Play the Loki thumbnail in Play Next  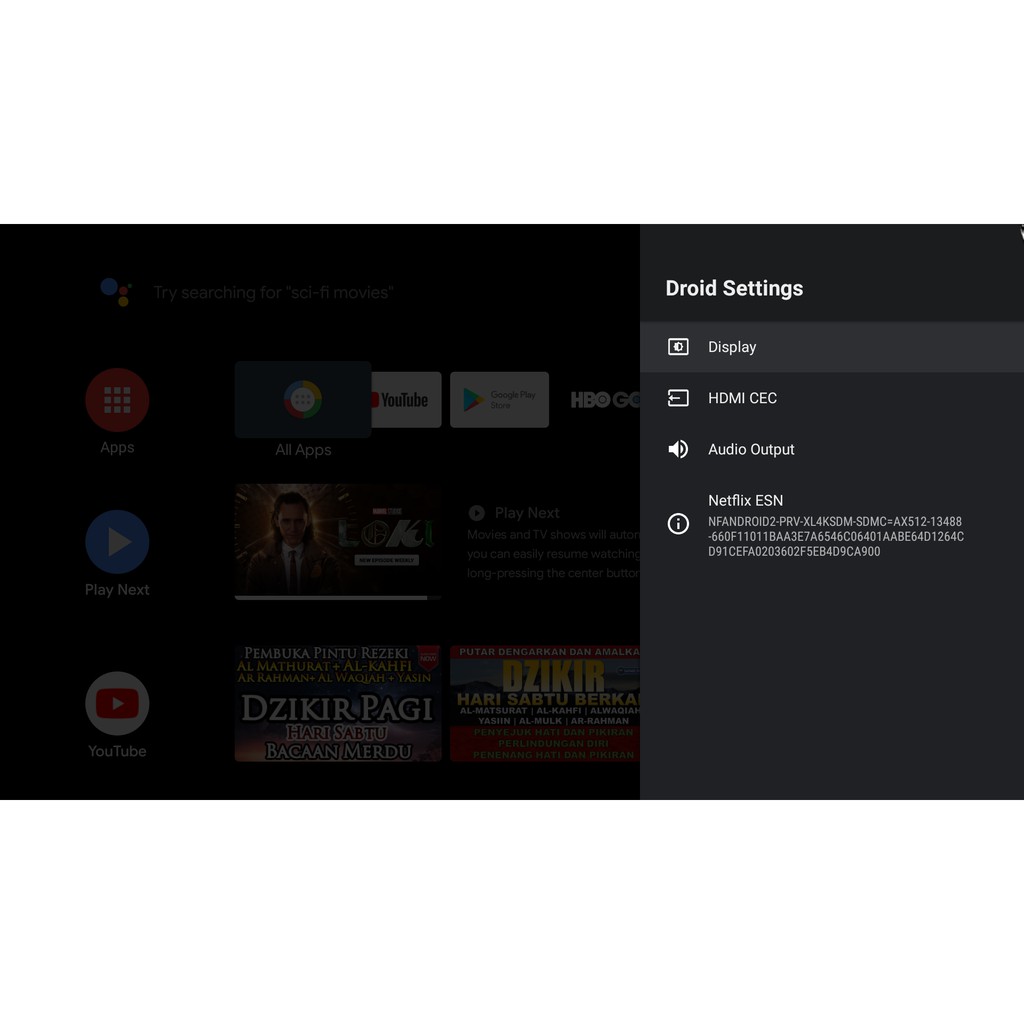coord(335,541)
